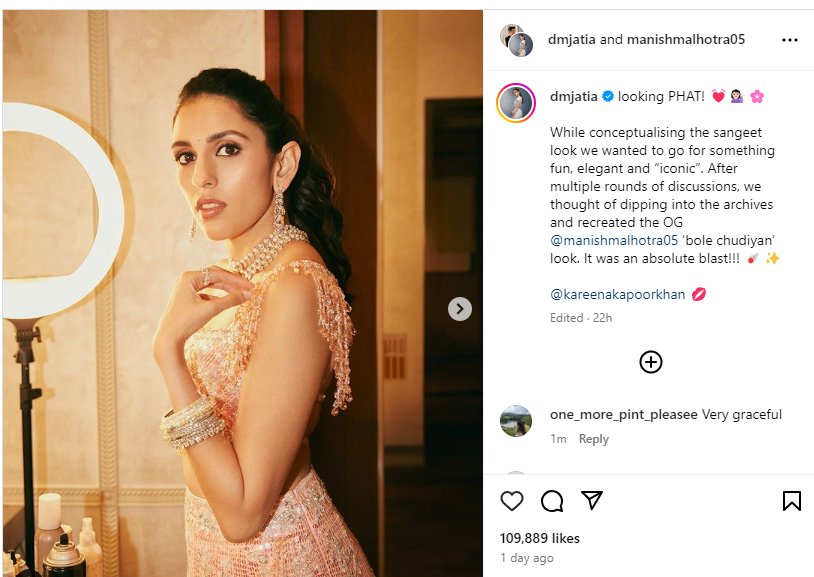This screenshot has height=577, width=814.
Task: Open dmjatia's story profile picture
Action: (516, 103)
